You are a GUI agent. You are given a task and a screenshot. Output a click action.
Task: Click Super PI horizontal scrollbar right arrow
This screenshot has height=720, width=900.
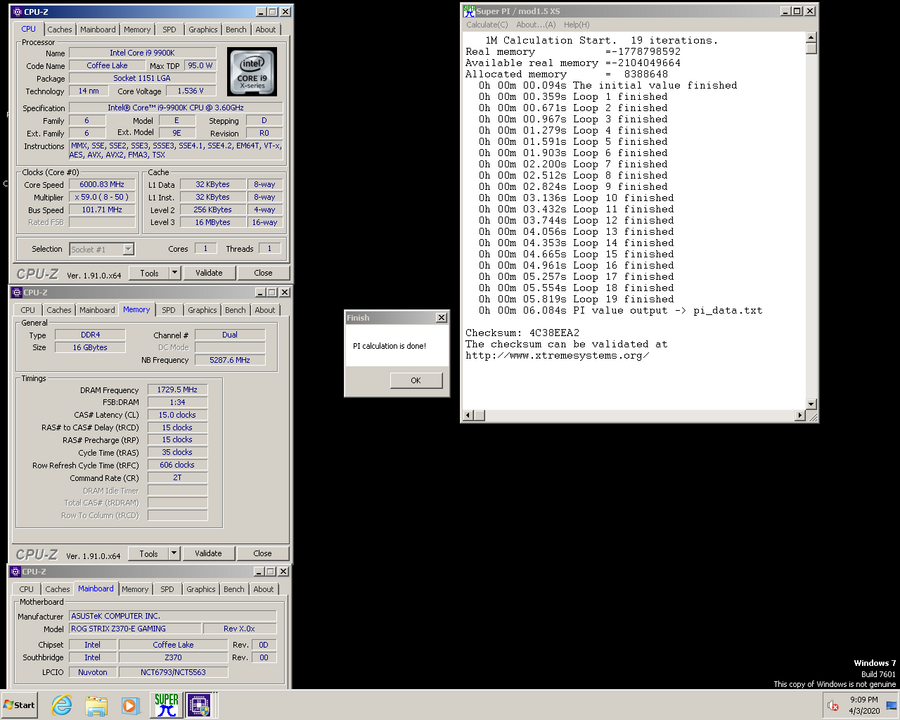(x=800, y=415)
